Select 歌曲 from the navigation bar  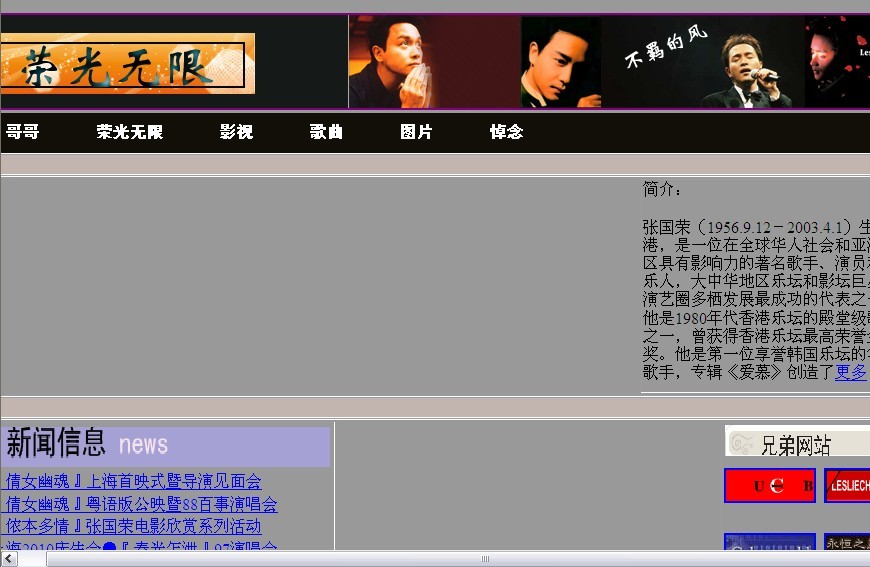[x=326, y=132]
